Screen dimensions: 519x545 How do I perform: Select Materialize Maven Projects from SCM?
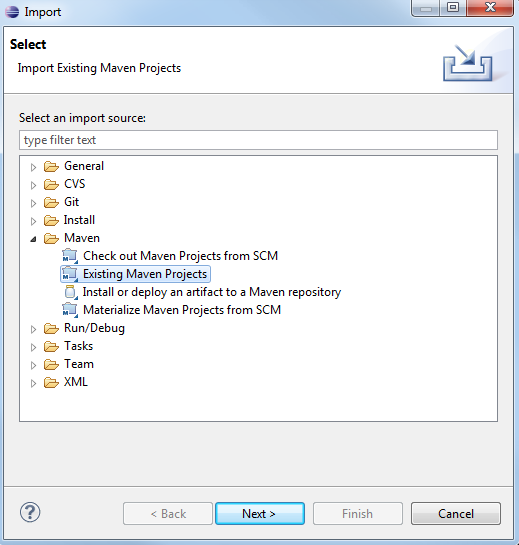point(182,310)
